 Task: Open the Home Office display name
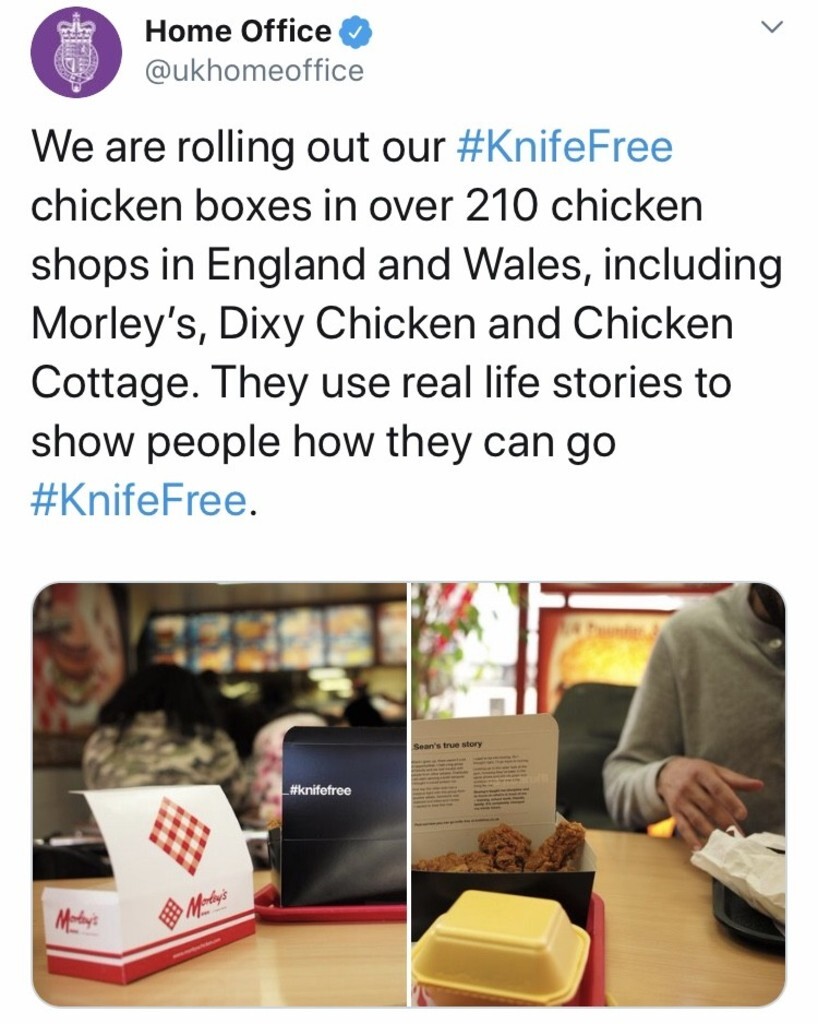tap(238, 31)
